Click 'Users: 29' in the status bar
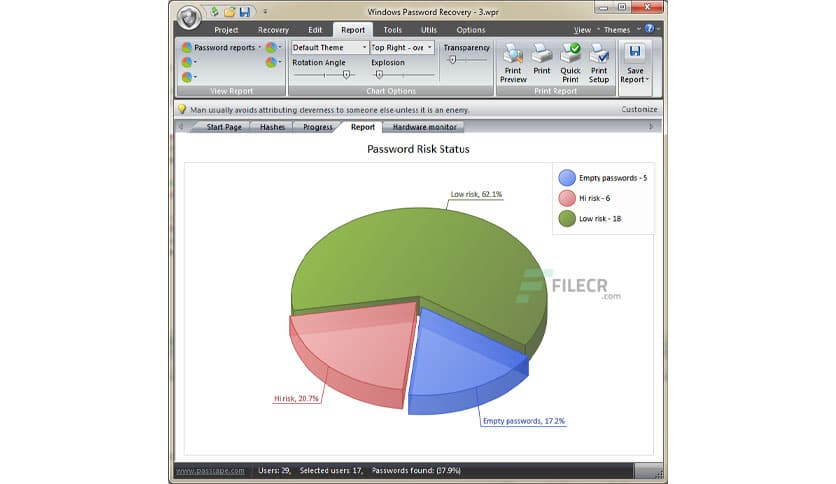The width and height of the screenshot is (836, 484). pos(275,471)
